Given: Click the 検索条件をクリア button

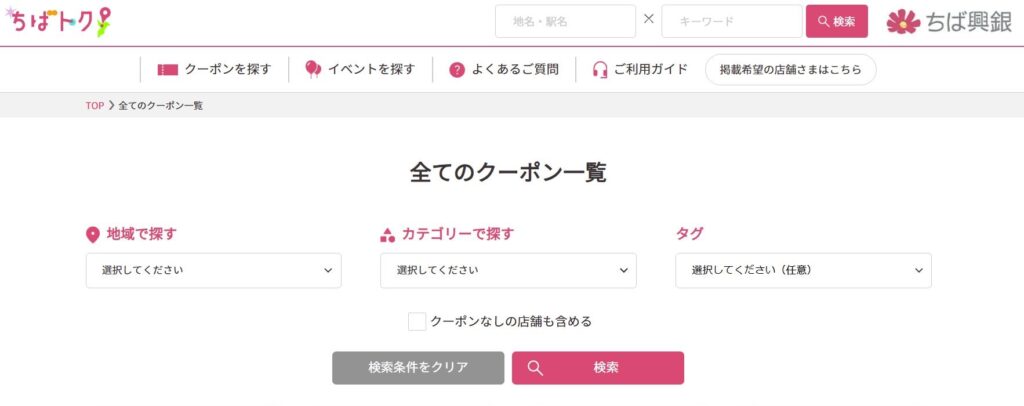Looking at the screenshot, I should [x=418, y=367].
